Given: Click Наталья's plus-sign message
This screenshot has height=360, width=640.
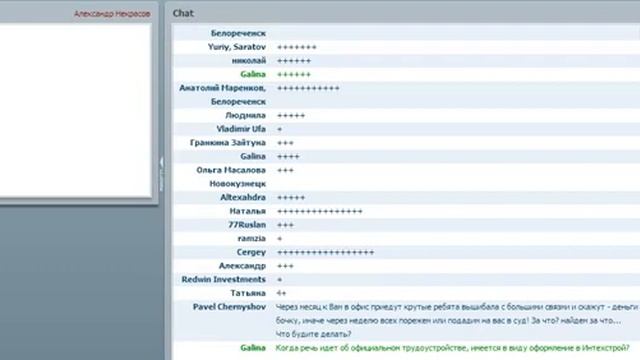Looking at the screenshot, I should pyautogui.click(x=320, y=211).
